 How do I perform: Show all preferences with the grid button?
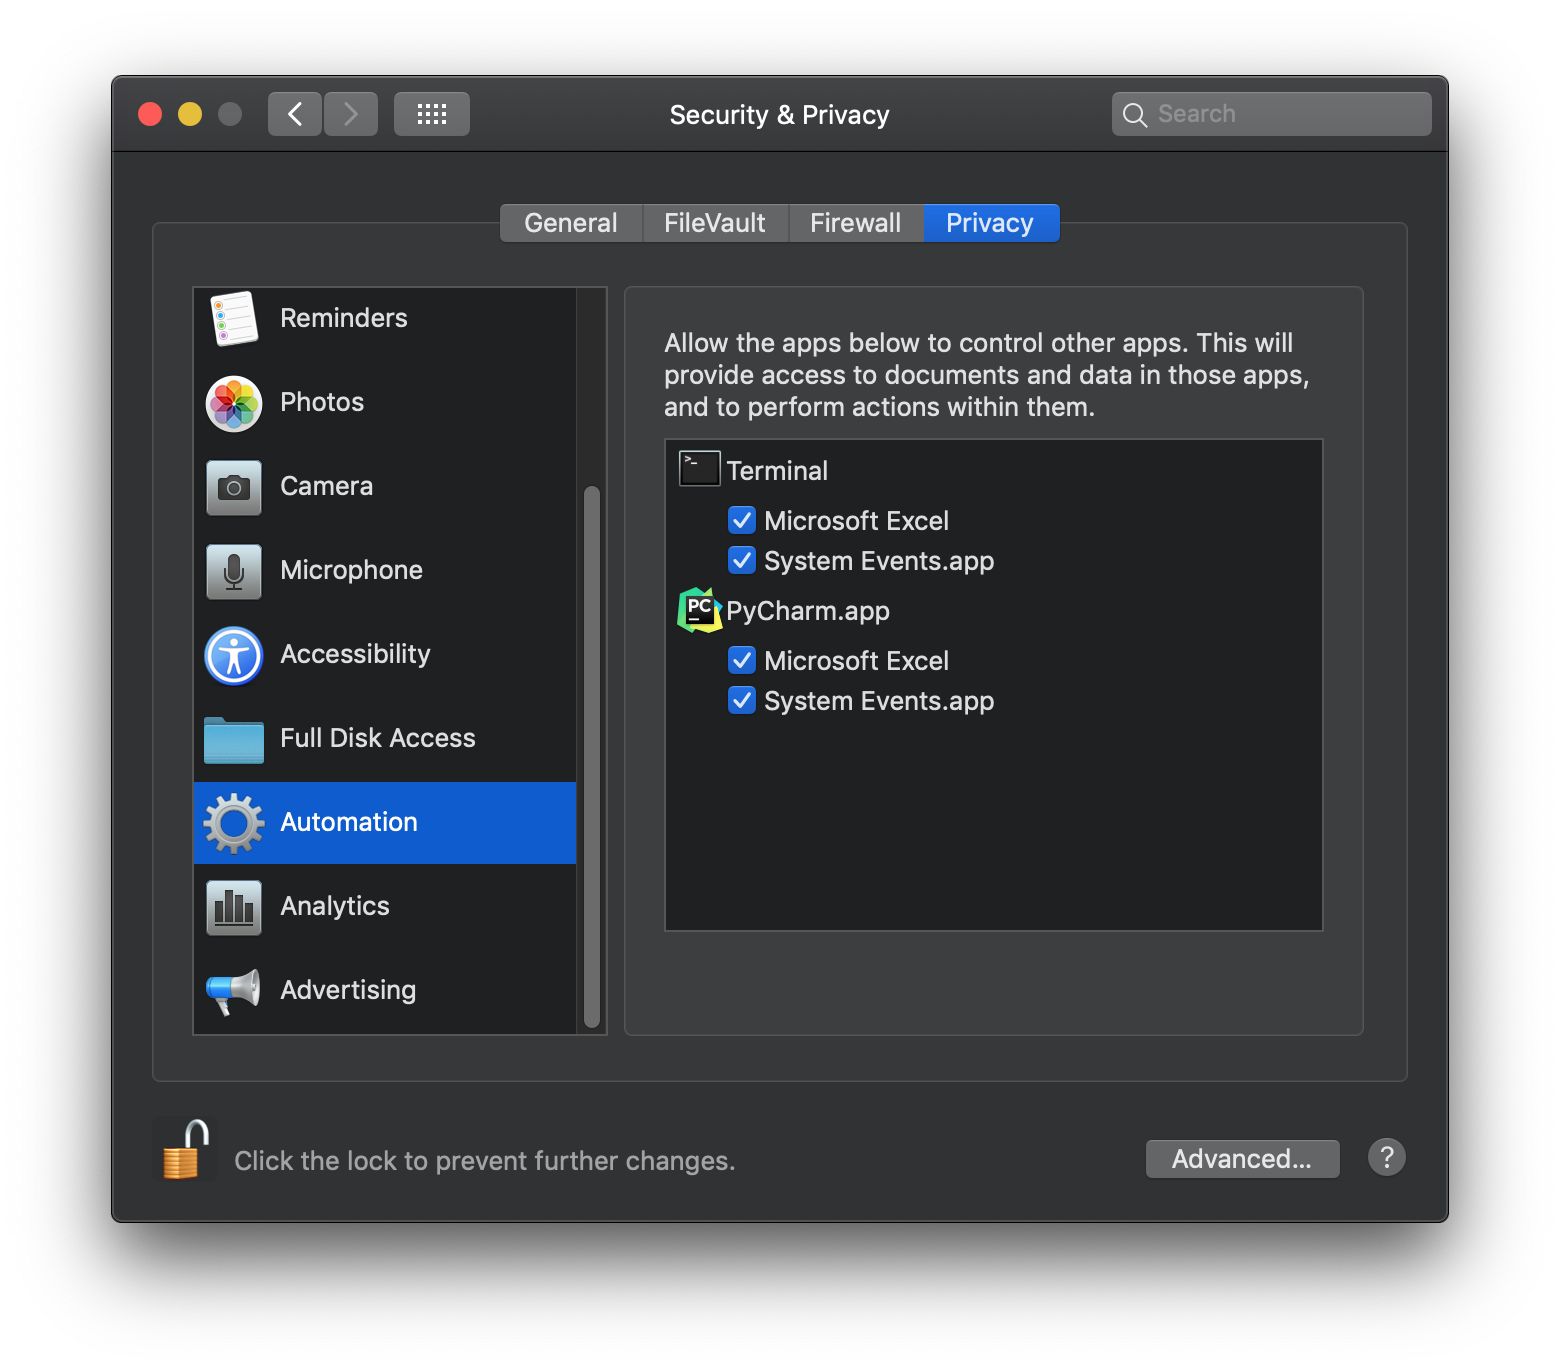(432, 114)
